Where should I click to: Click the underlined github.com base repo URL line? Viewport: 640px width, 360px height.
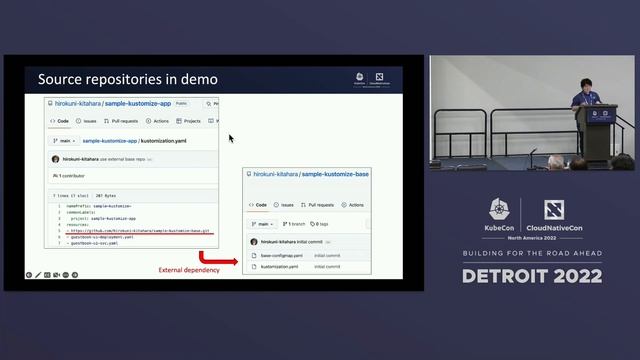138,231
